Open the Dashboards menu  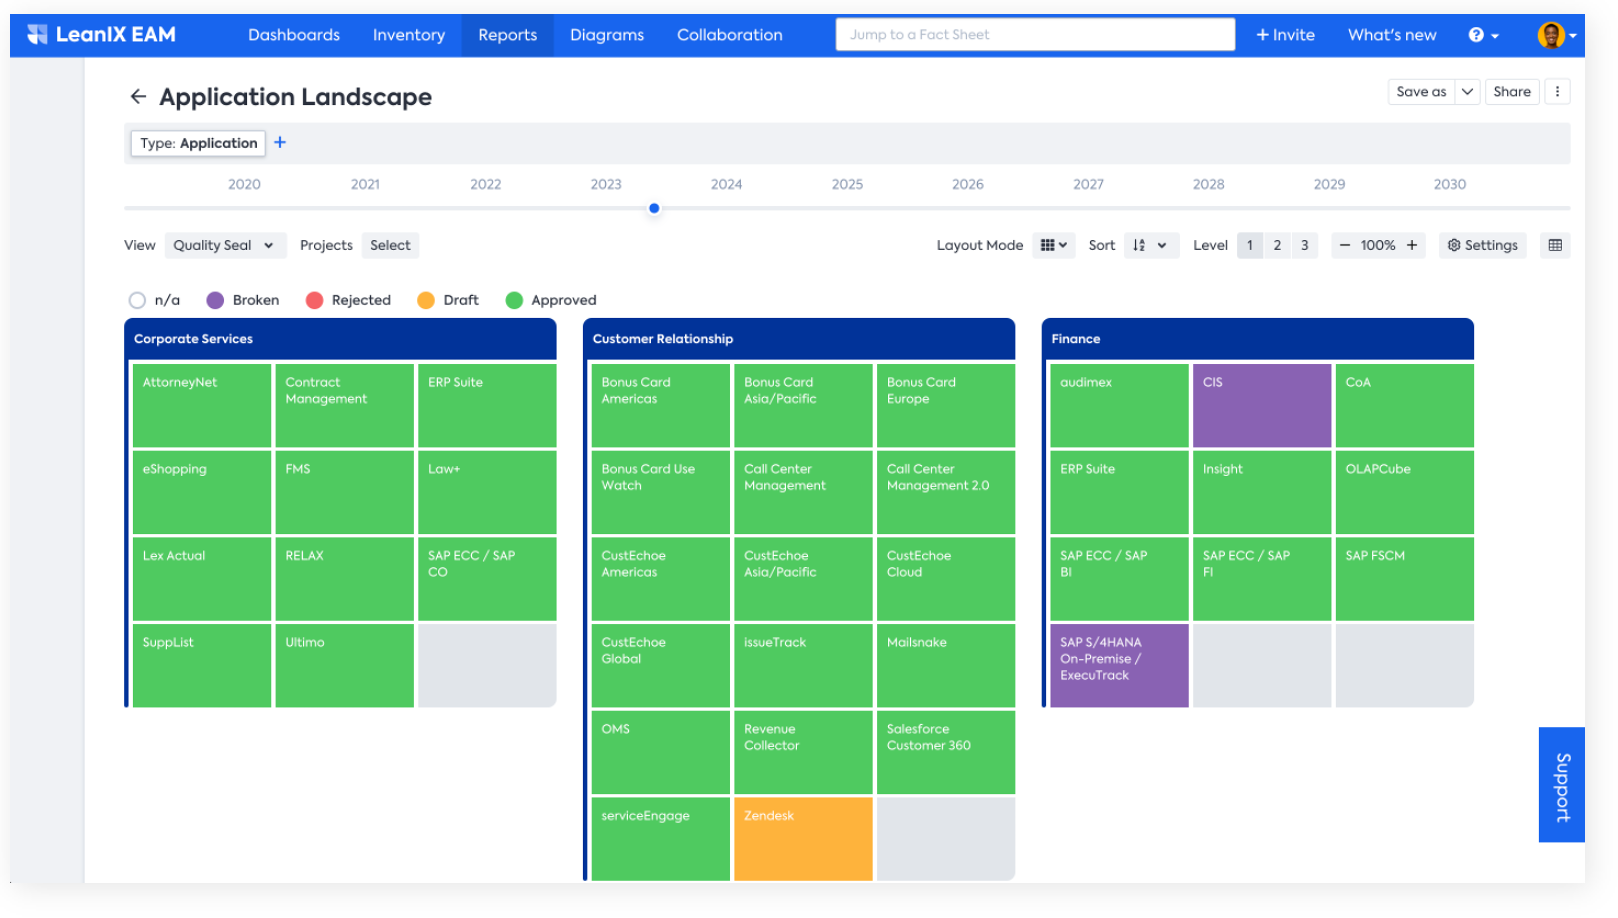(294, 35)
